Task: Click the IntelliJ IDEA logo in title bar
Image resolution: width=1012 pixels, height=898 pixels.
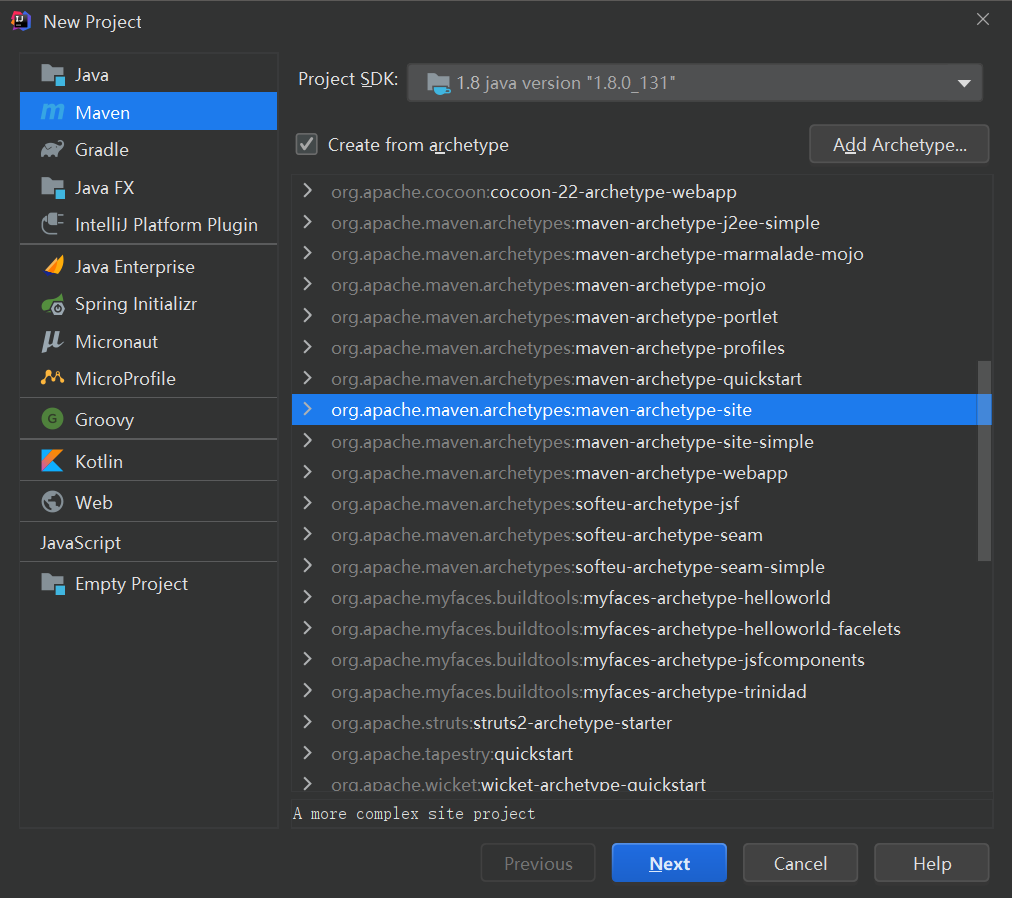Action: pyautogui.click(x=21, y=21)
